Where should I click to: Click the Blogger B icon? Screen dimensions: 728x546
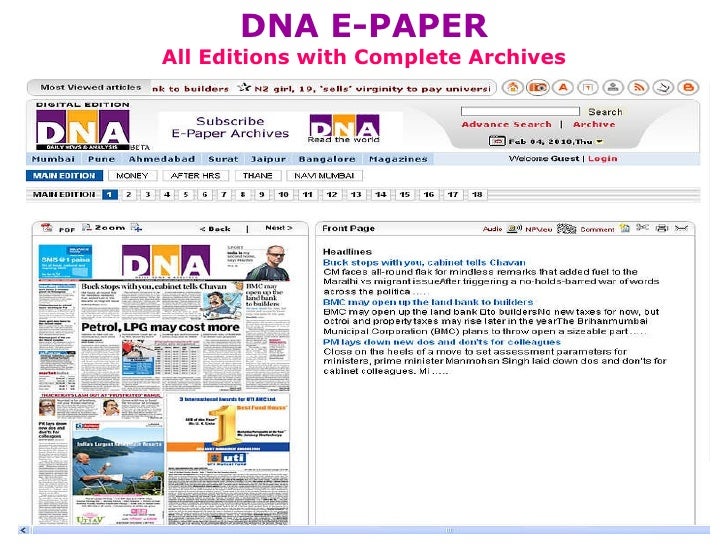coord(688,87)
